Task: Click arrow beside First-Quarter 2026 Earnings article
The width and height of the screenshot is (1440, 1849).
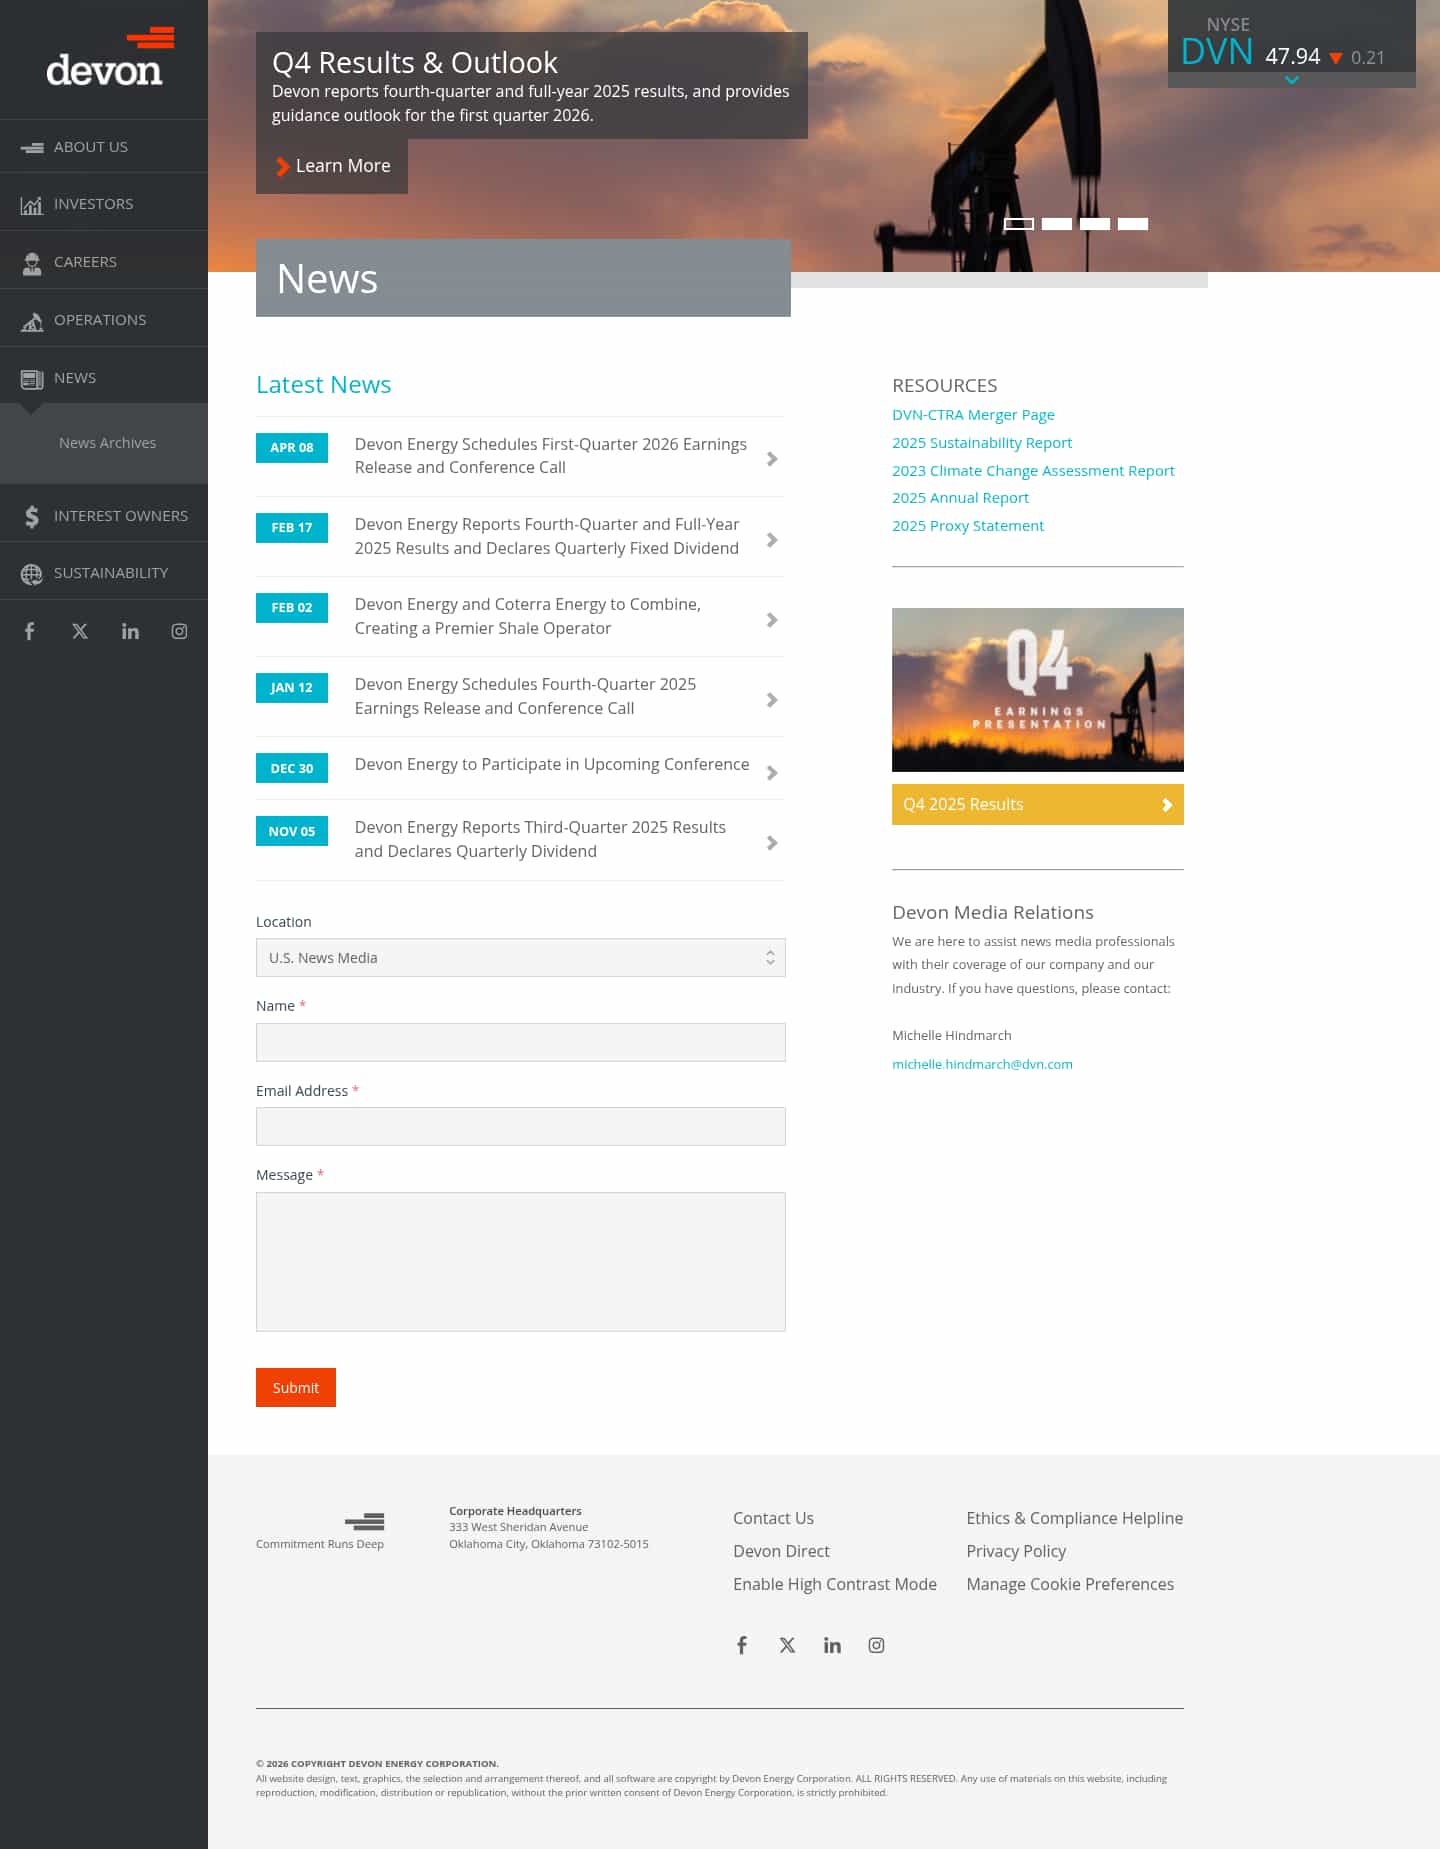Action: 772,459
